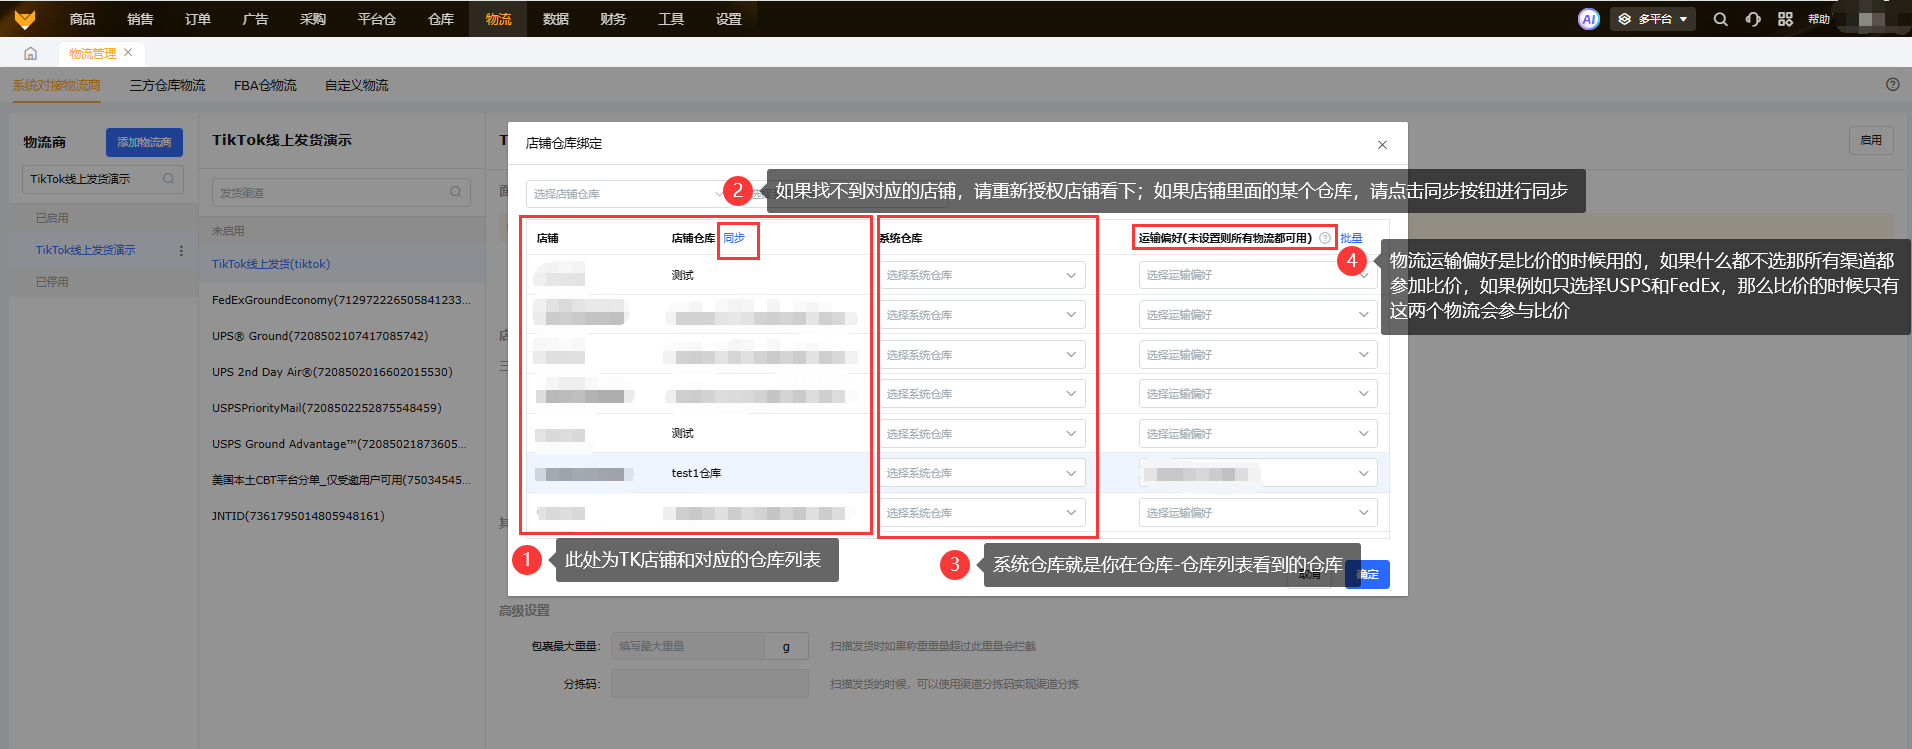
Task: Open the 商品 menu
Action: [83, 19]
